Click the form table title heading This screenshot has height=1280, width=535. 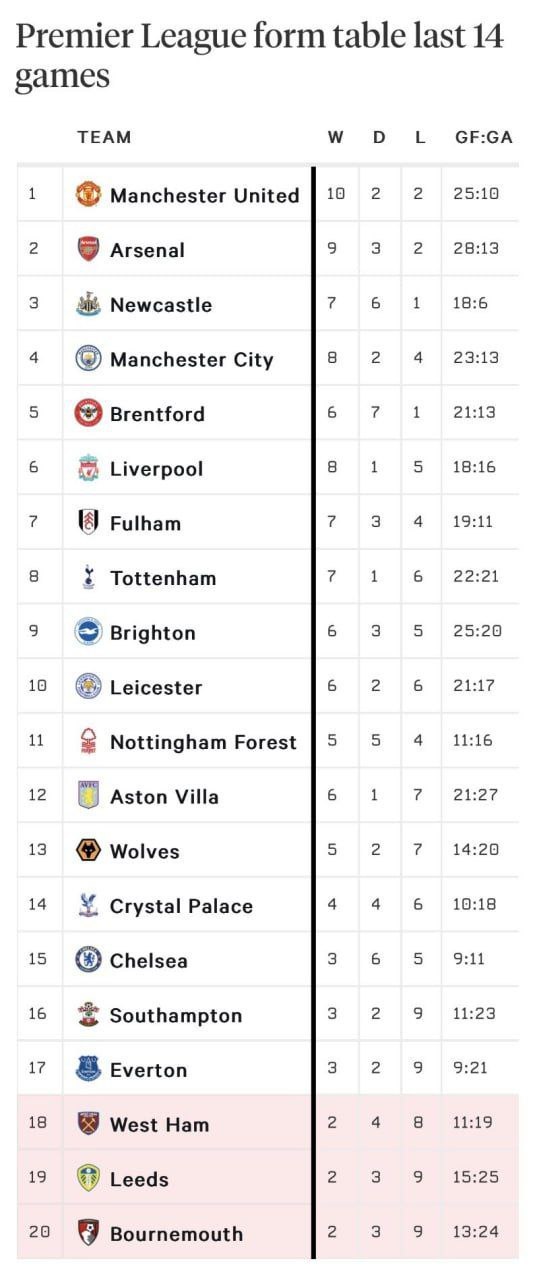259,56
